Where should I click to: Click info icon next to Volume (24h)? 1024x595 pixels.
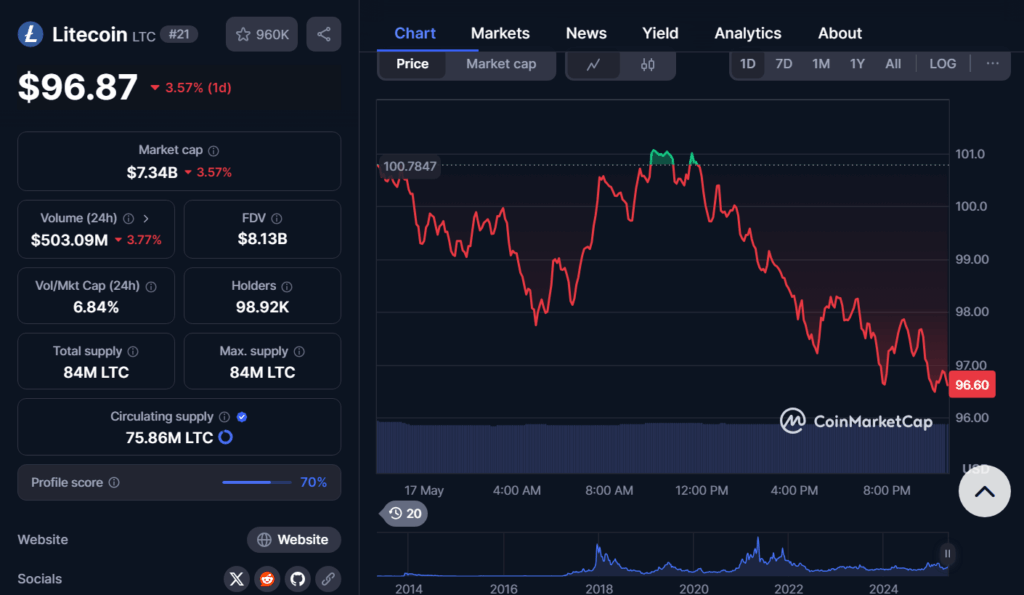point(129,218)
